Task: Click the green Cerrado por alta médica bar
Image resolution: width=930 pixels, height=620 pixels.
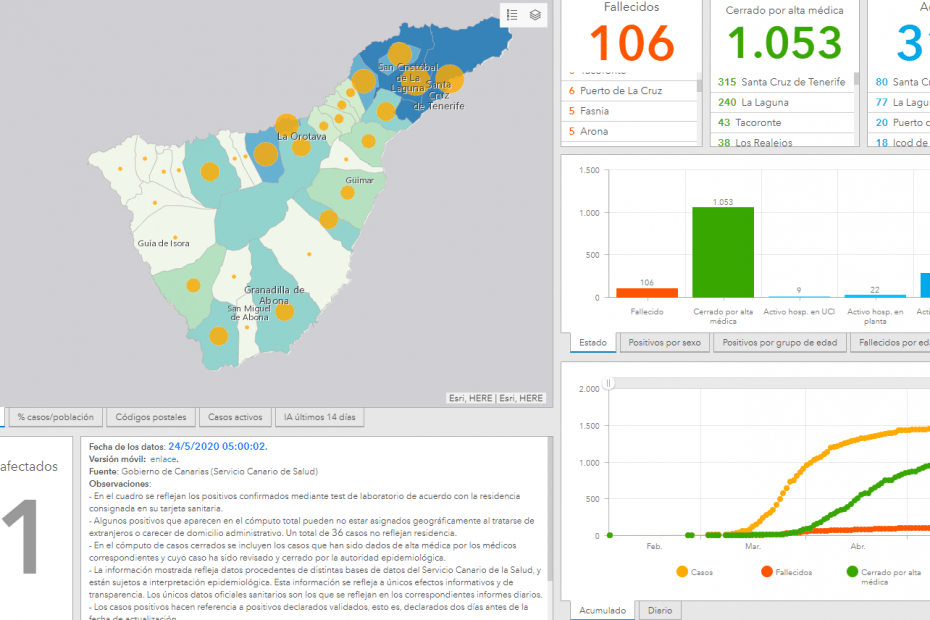Action: point(723,252)
